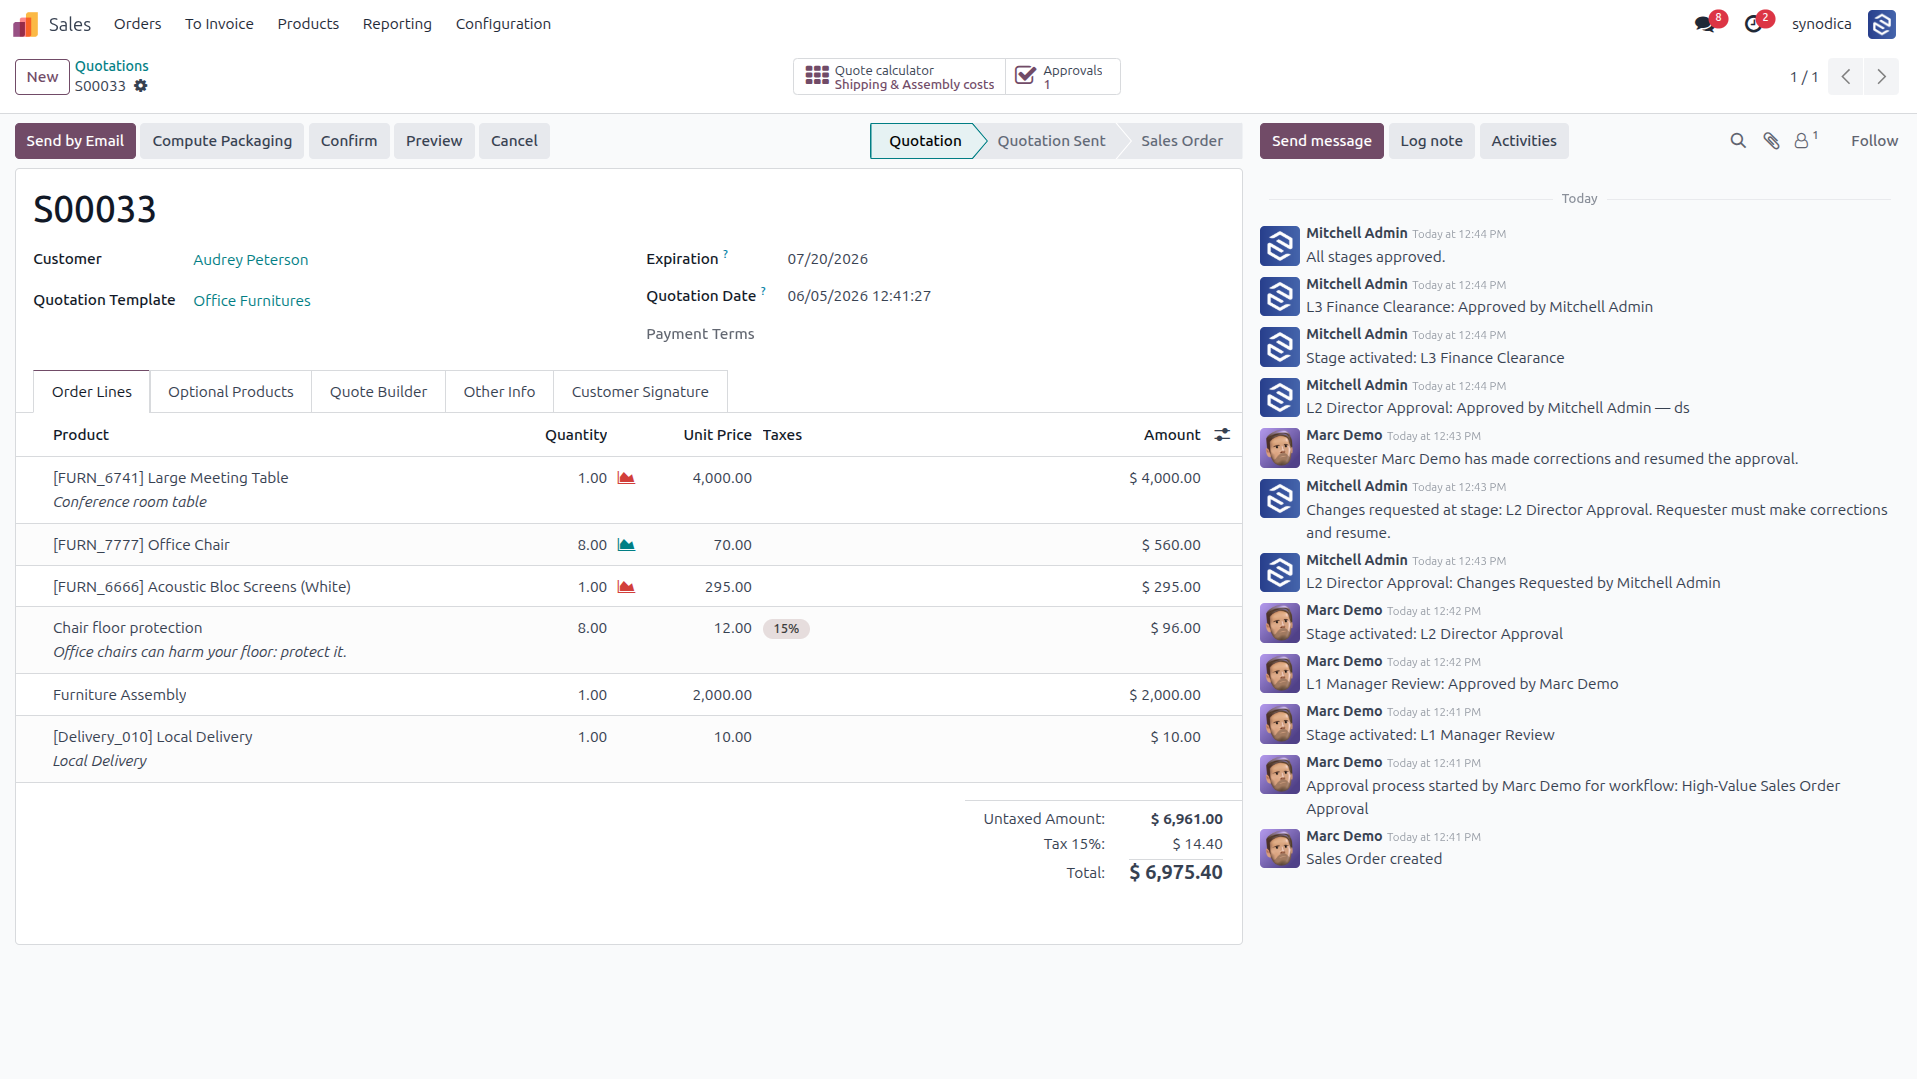The width and height of the screenshot is (1917, 1079).
Task: Click the Preview button
Action: 434,141
